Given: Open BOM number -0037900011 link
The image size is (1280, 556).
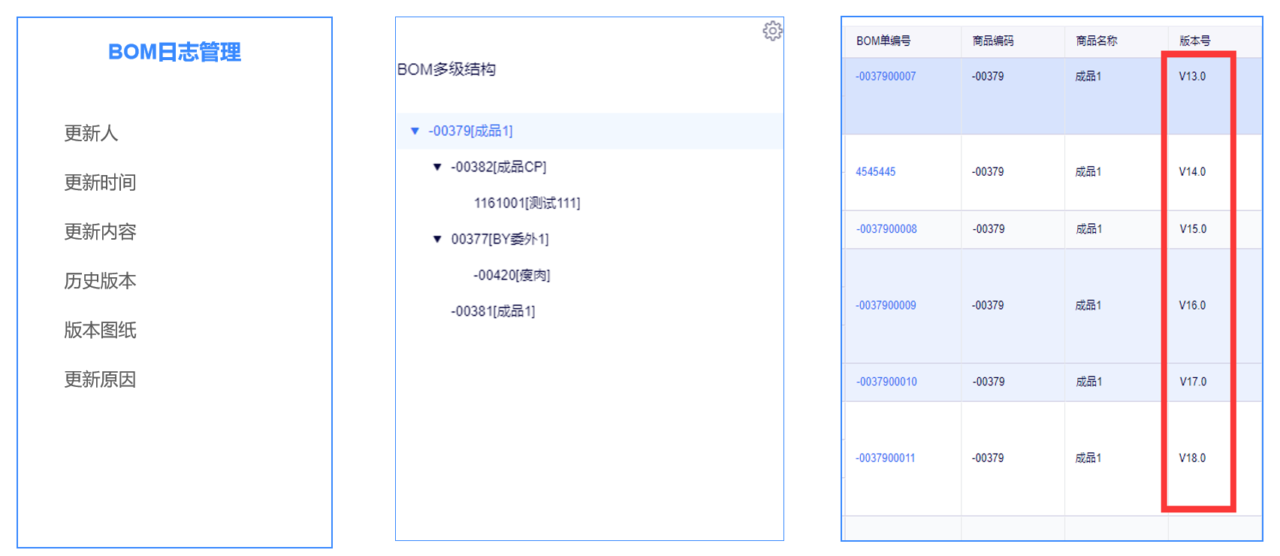Looking at the screenshot, I should tap(886, 458).
